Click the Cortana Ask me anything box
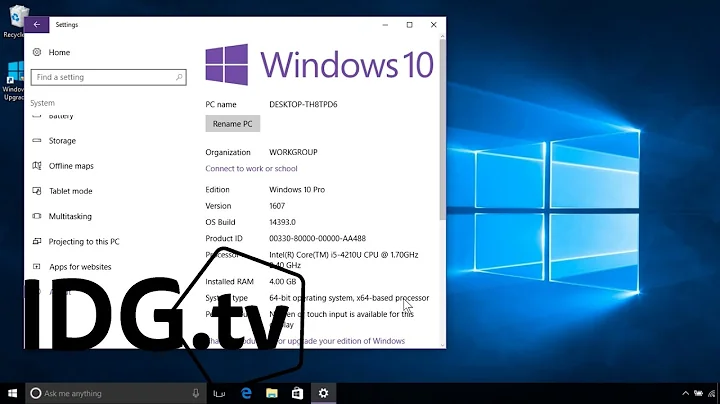The image size is (720, 404). point(116,393)
